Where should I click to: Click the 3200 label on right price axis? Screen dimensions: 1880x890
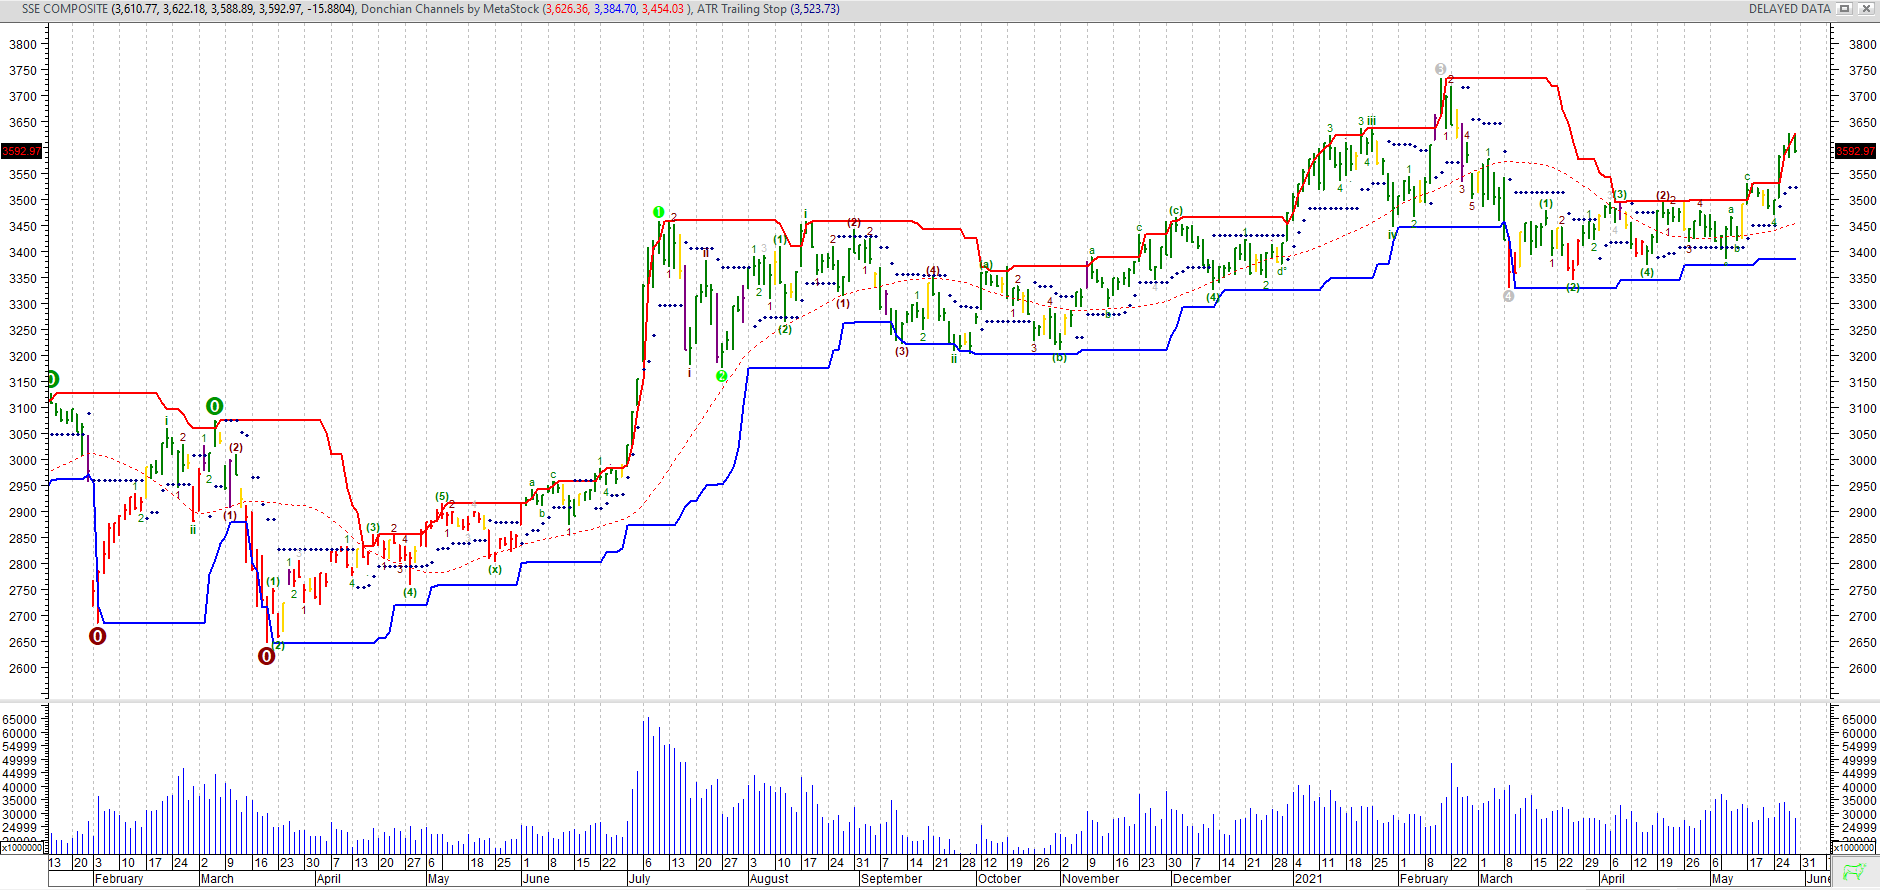pyautogui.click(x=1863, y=356)
